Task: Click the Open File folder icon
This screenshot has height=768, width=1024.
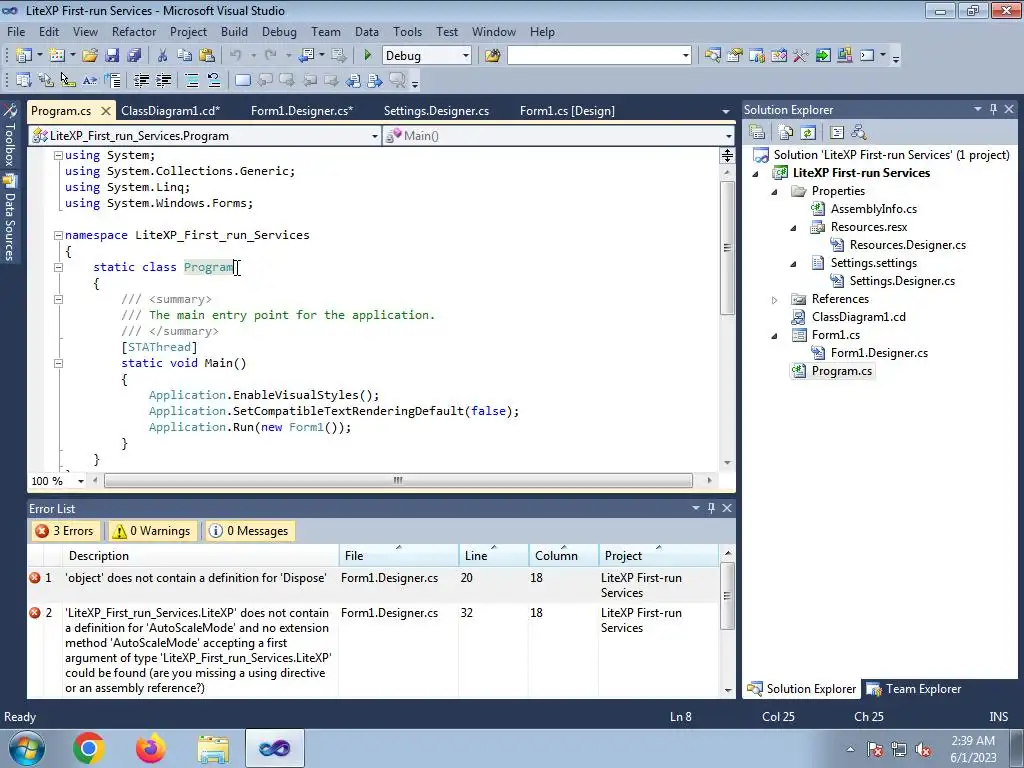Action: coord(89,56)
